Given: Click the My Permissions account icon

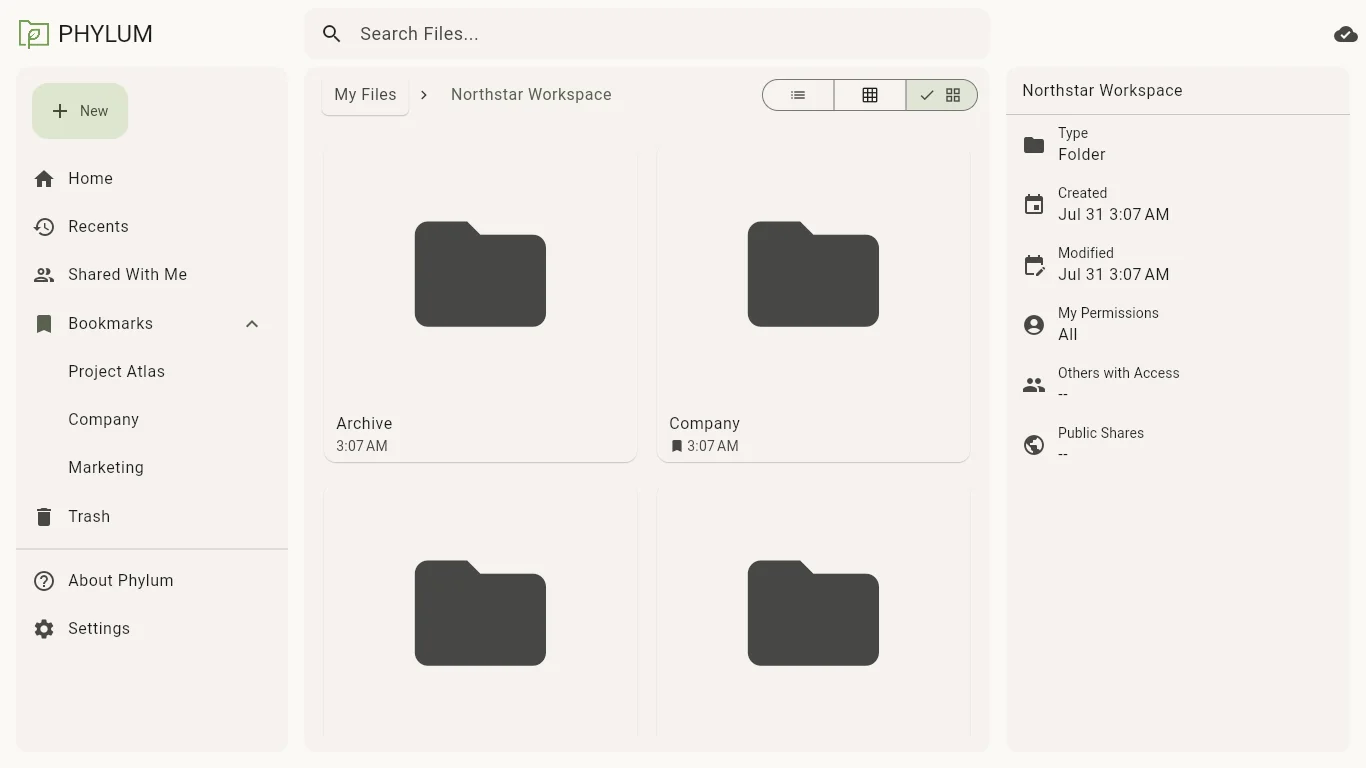Looking at the screenshot, I should 1034,325.
